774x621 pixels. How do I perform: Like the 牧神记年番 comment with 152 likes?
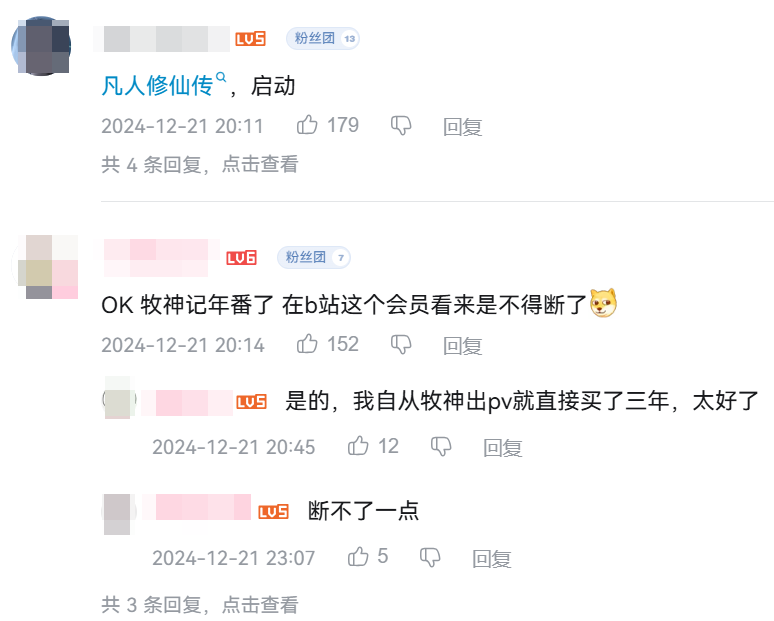(307, 344)
